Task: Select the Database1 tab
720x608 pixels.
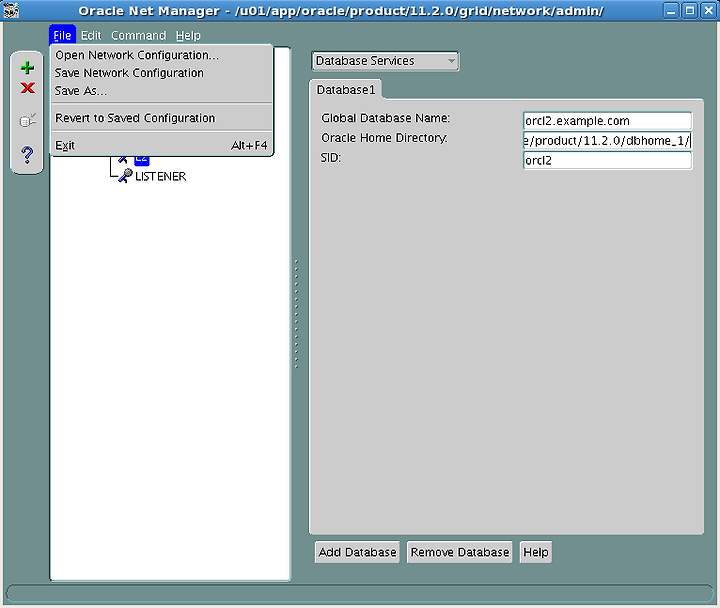Action: click(x=346, y=90)
